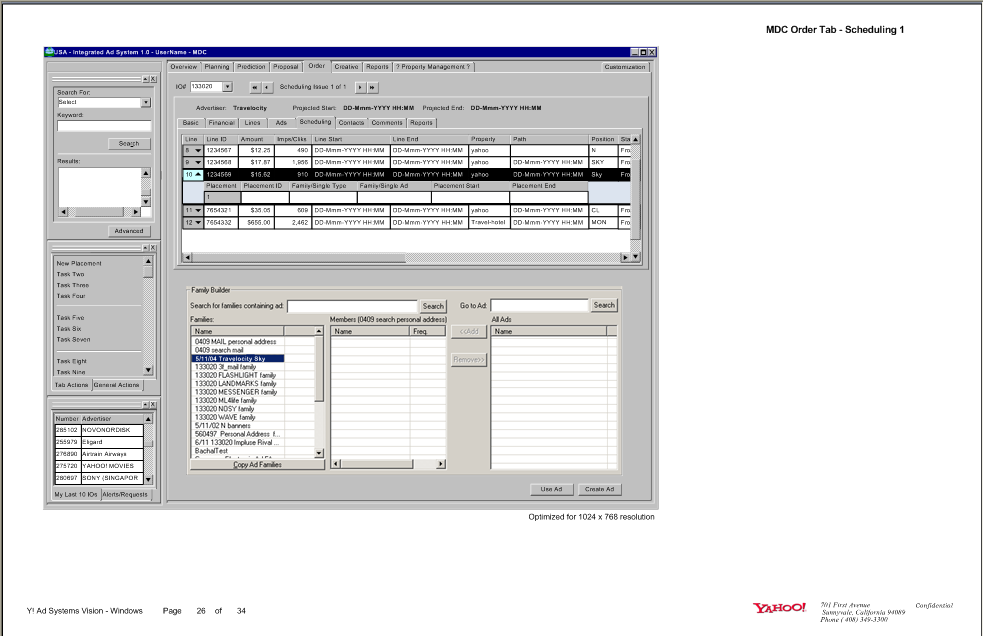Open the IO# number dropdown

(227, 87)
